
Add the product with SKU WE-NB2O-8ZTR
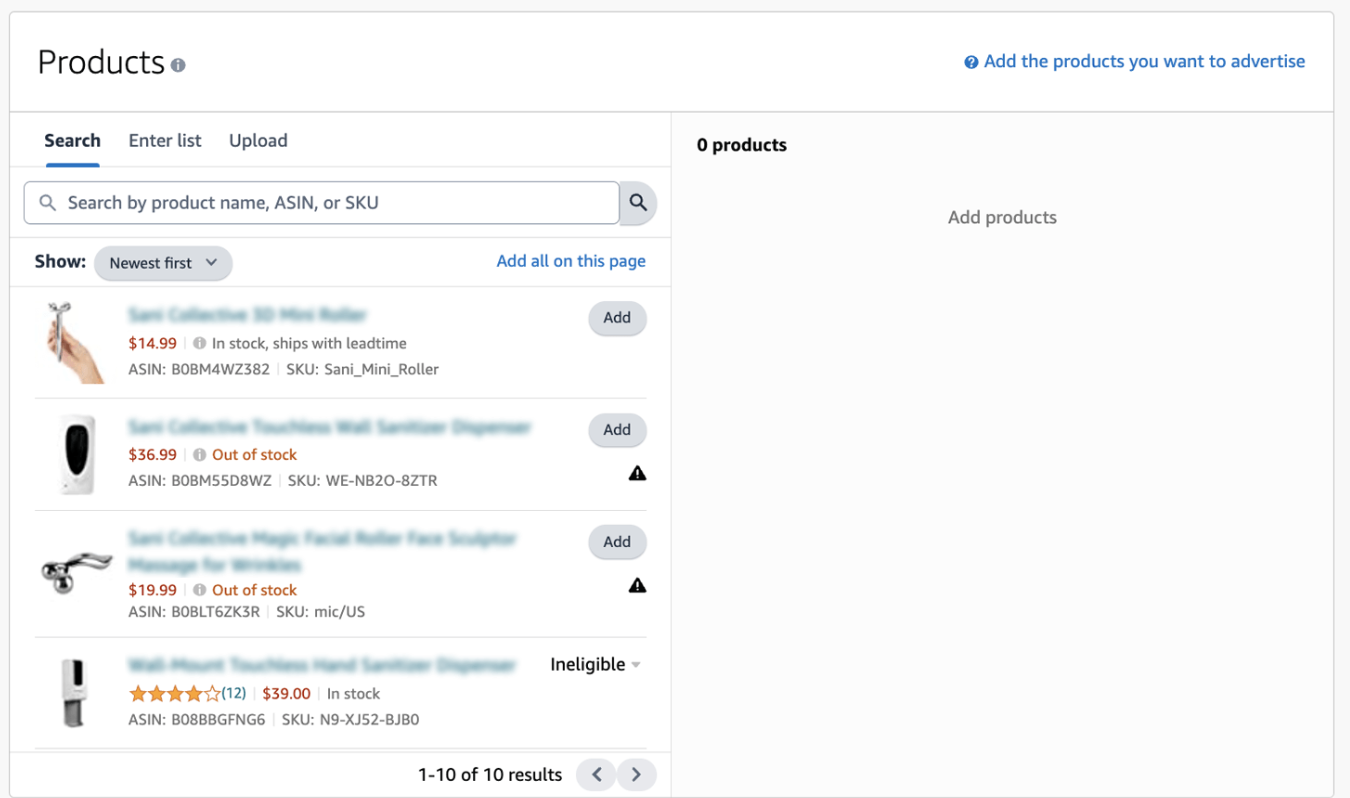click(x=617, y=430)
